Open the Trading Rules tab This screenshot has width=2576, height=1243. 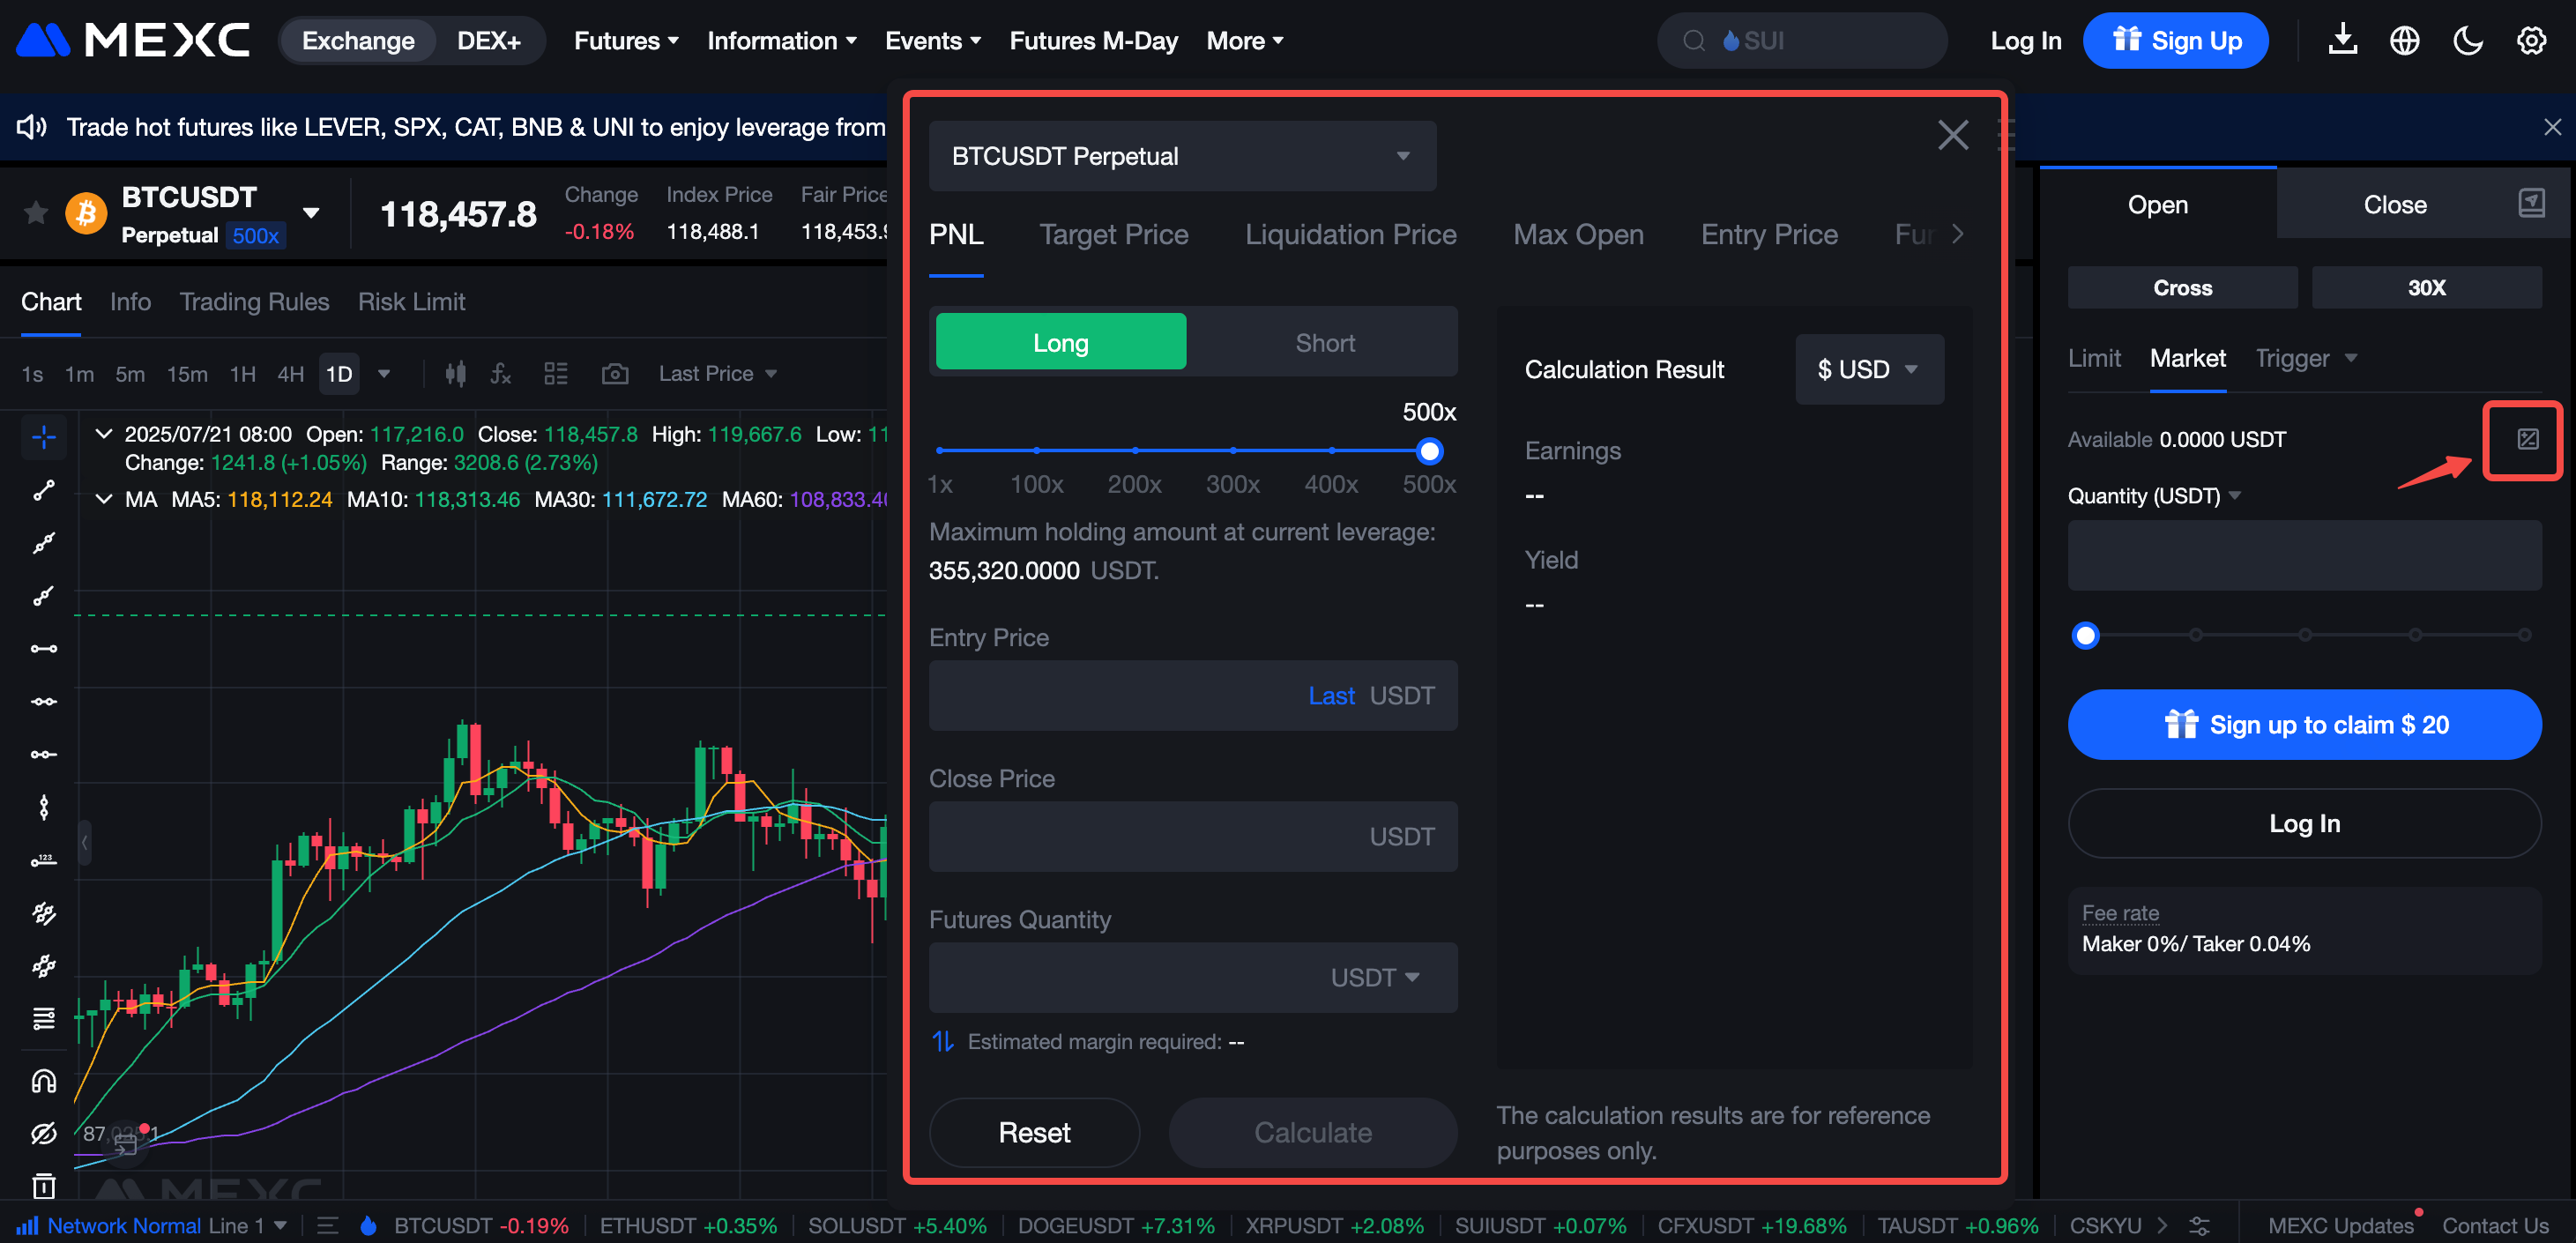(254, 302)
